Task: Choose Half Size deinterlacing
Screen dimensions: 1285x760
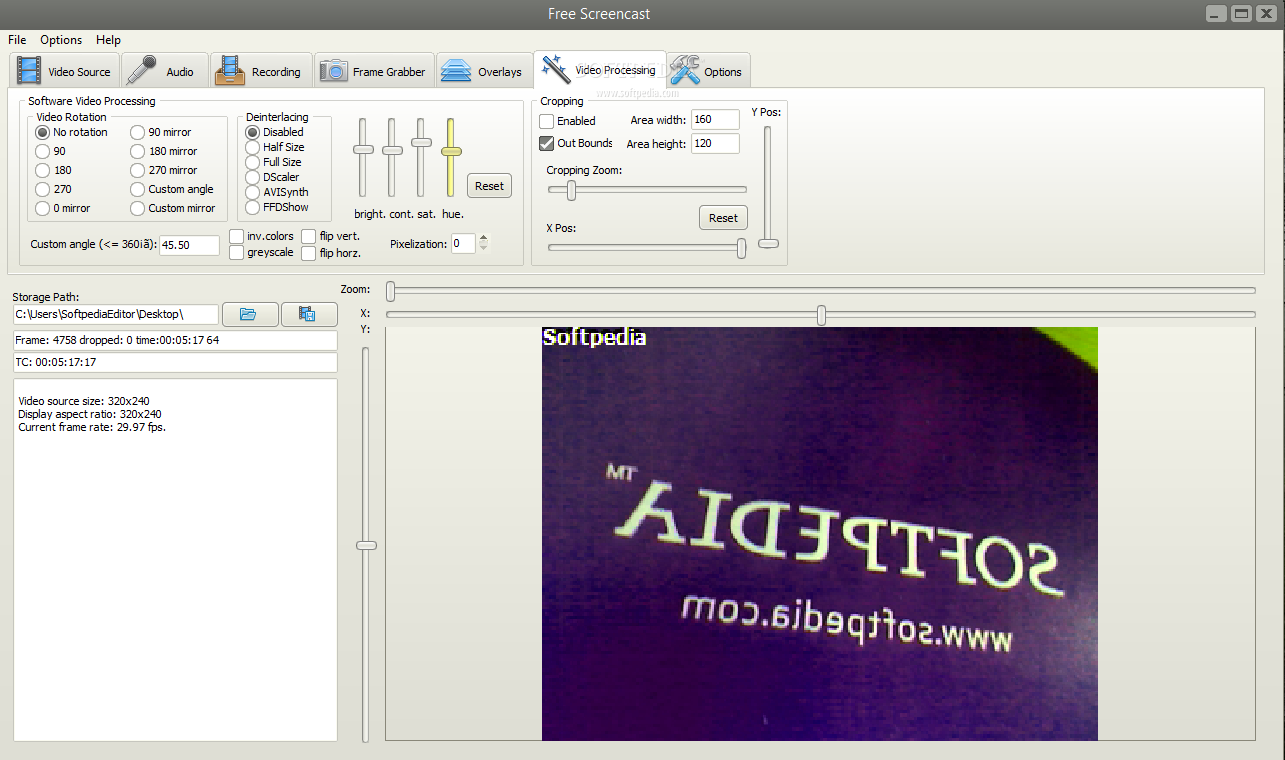Action: point(253,147)
